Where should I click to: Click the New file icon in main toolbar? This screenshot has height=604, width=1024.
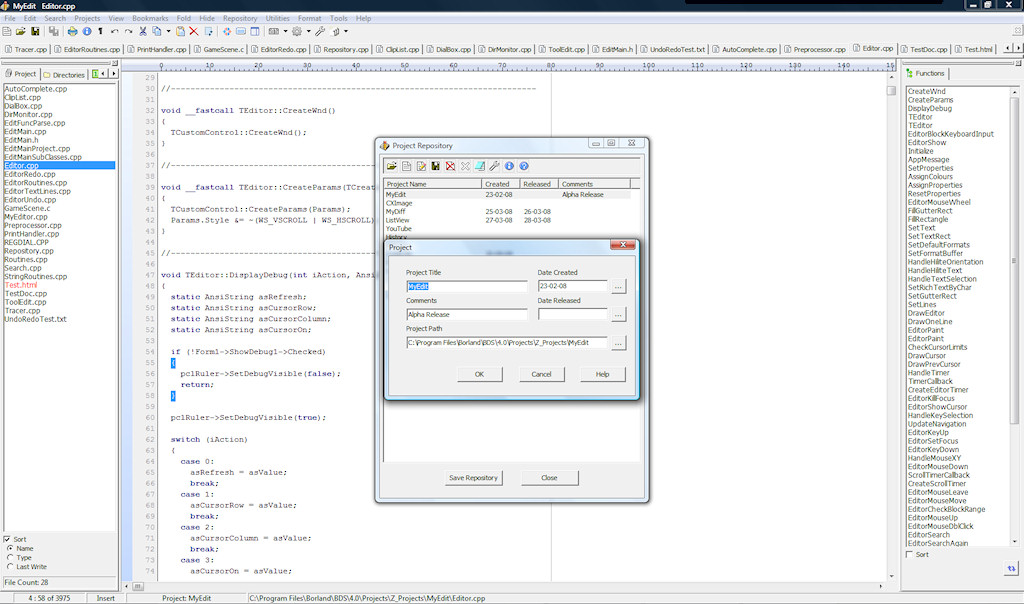[7, 31]
